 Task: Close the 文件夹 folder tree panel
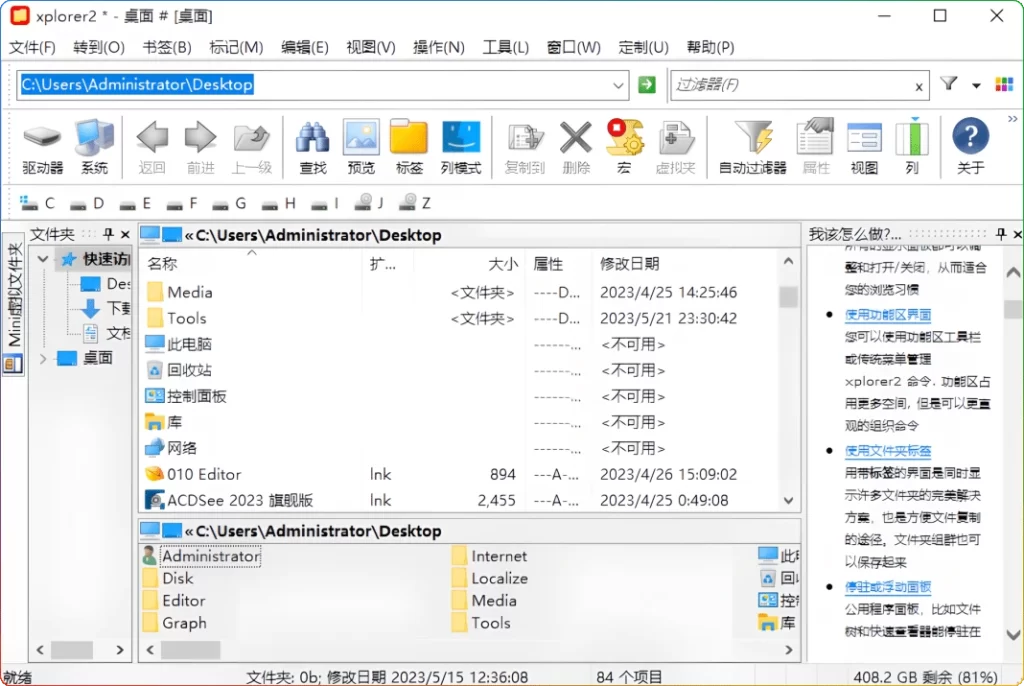[x=125, y=234]
